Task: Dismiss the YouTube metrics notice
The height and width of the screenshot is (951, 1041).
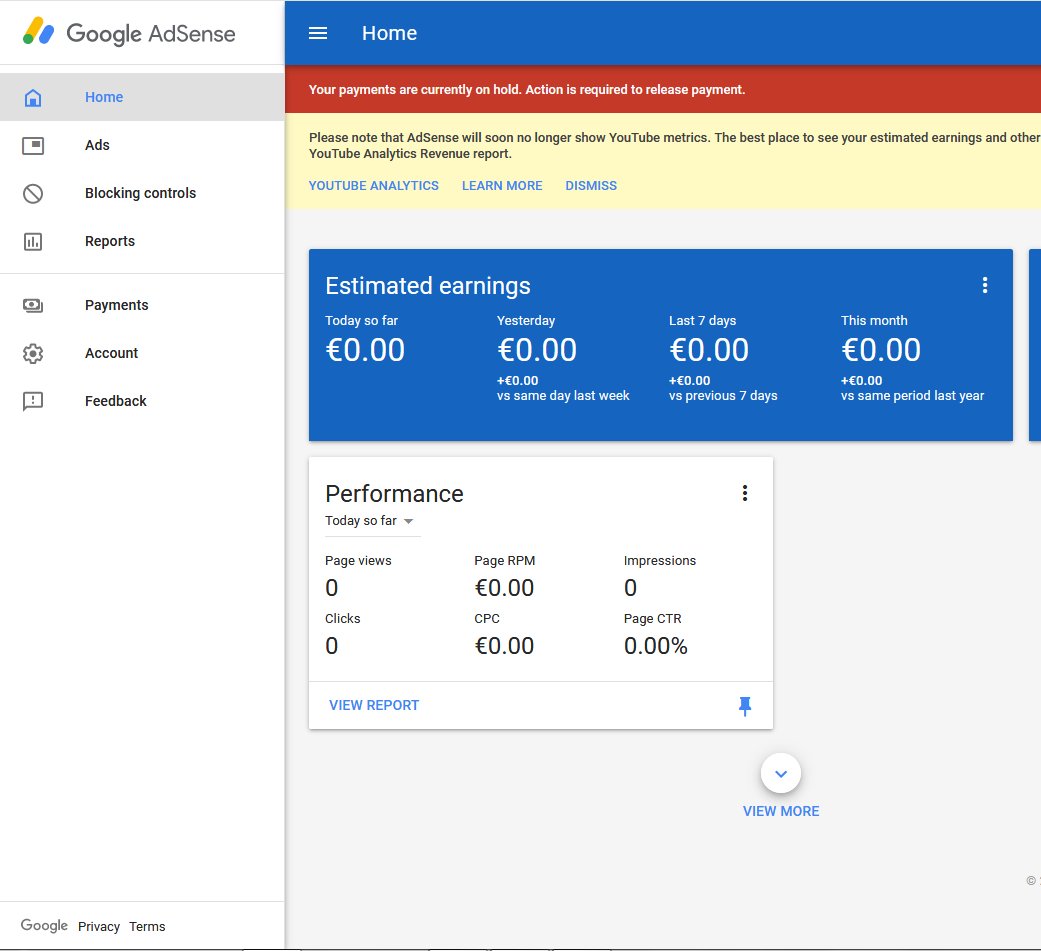Action: click(591, 185)
